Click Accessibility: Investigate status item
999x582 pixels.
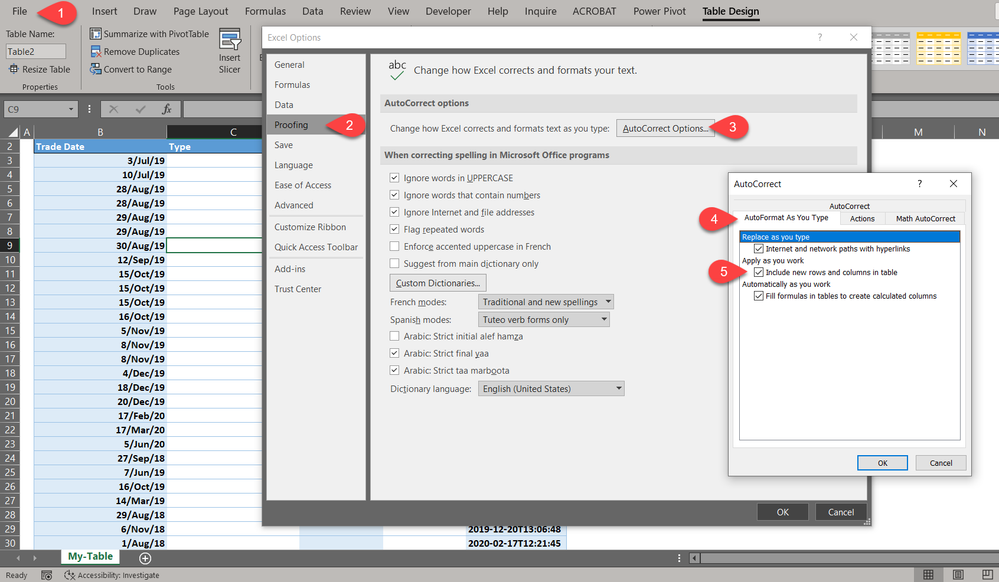pyautogui.click(x=111, y=575)
